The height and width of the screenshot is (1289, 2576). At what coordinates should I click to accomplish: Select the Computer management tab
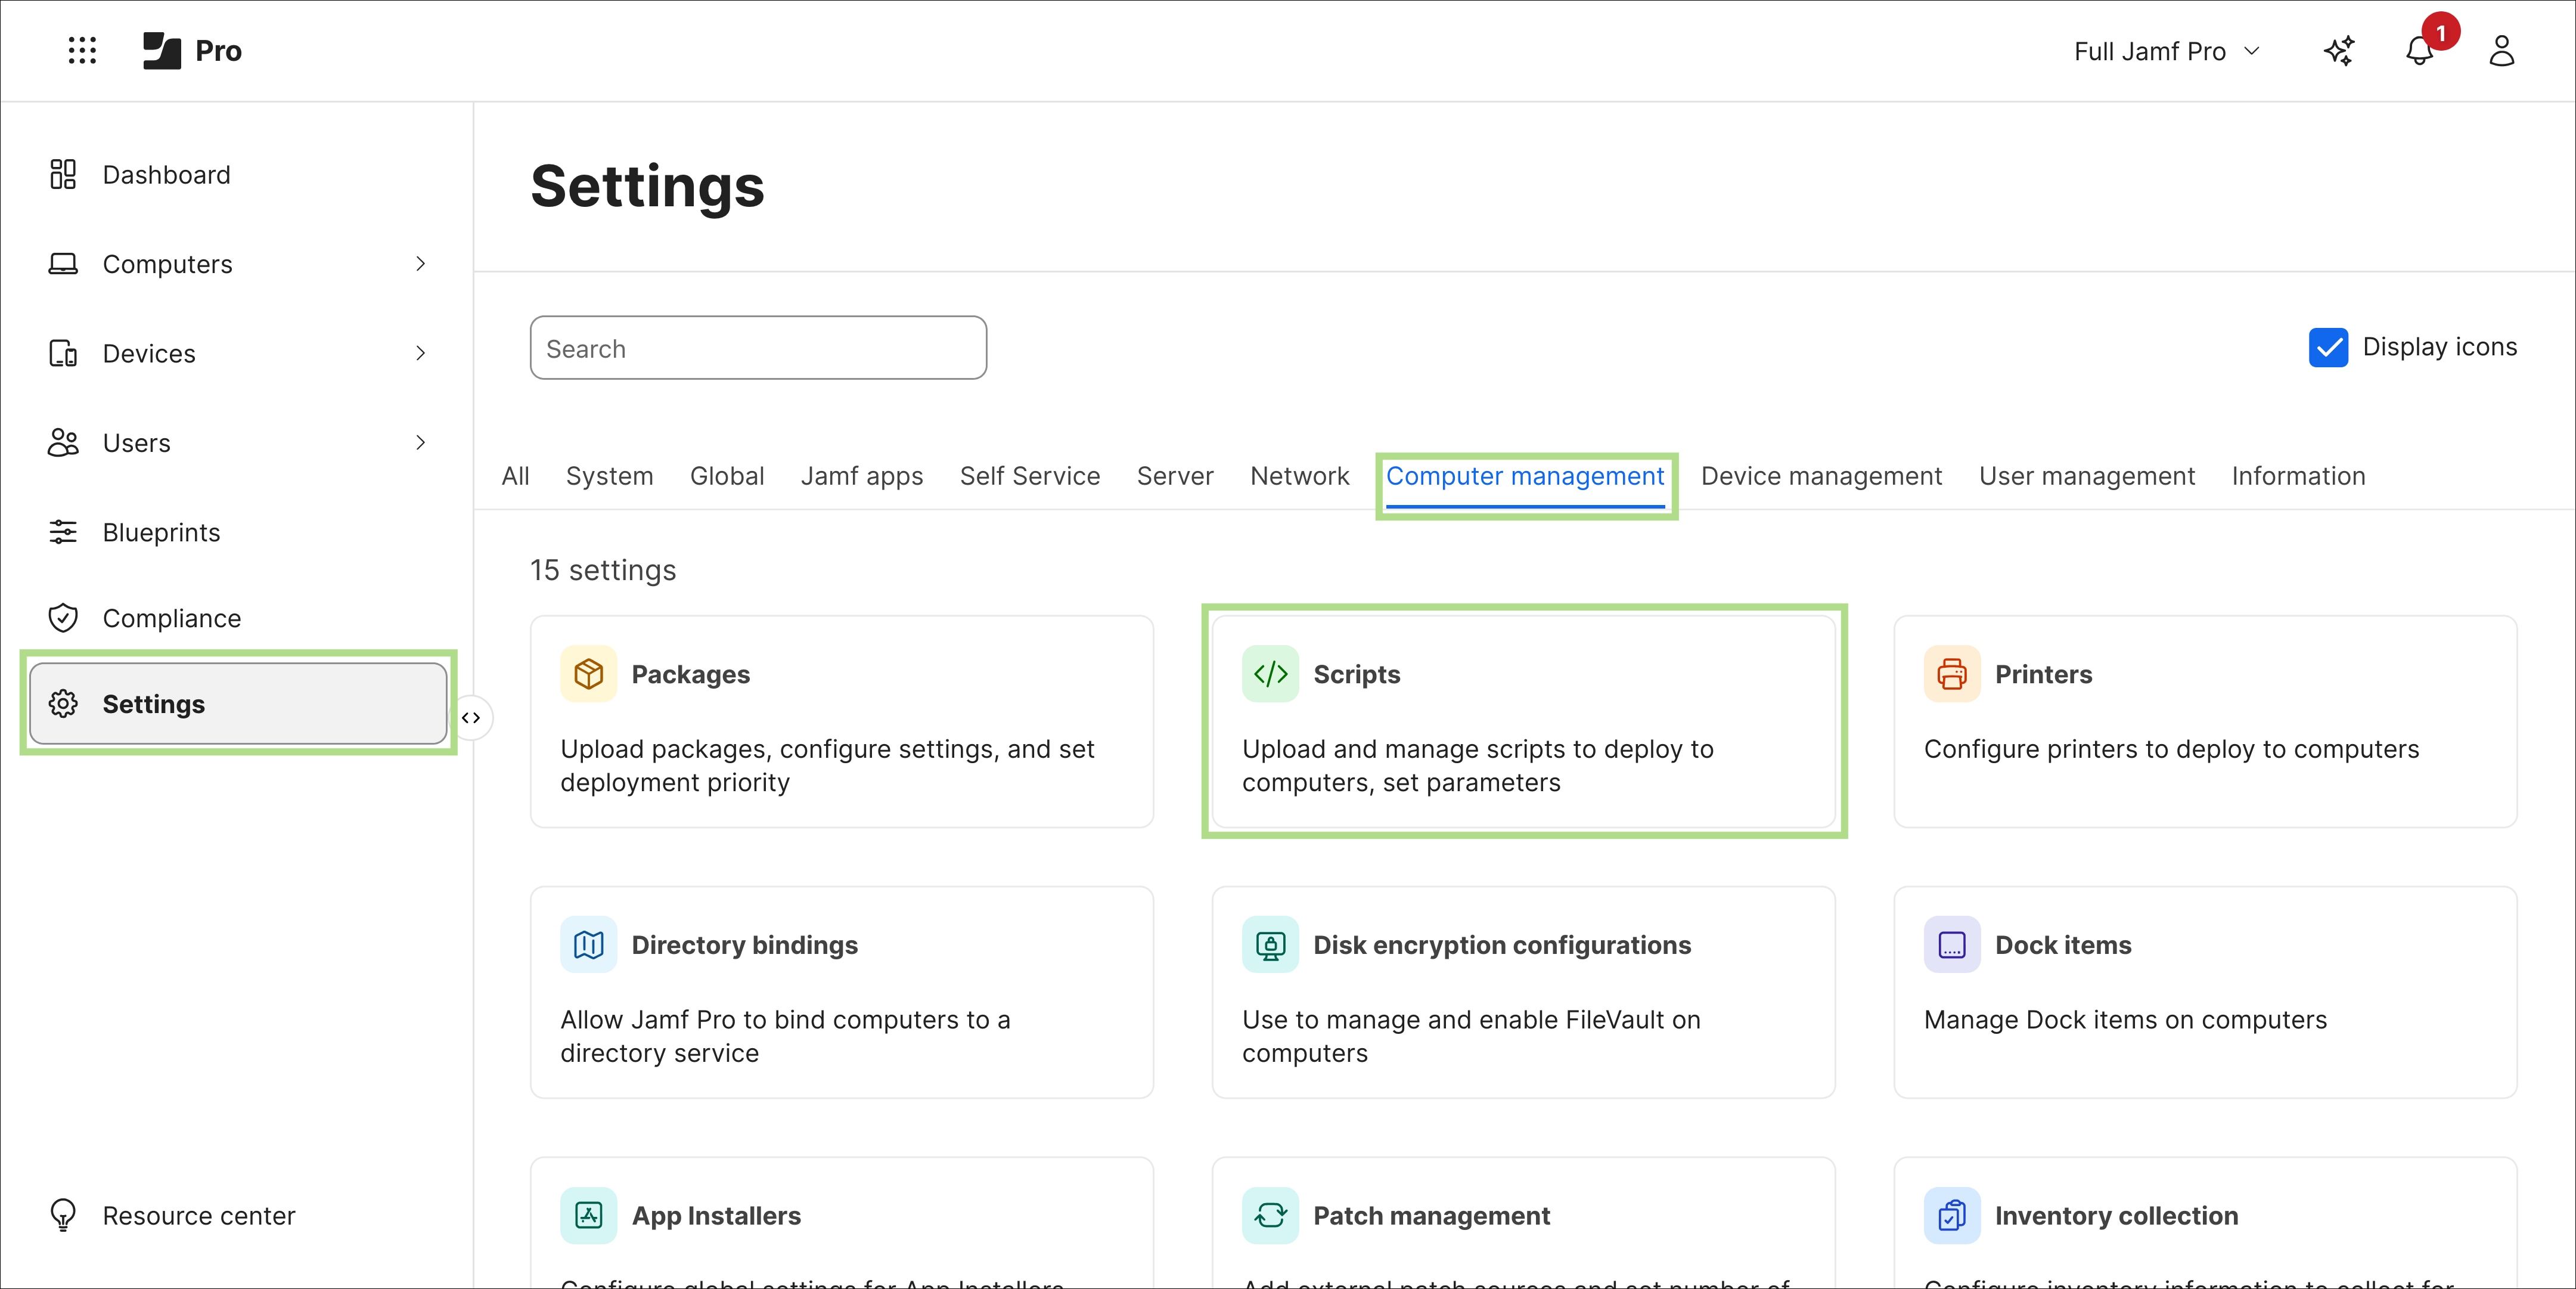tap(1525, 477)
